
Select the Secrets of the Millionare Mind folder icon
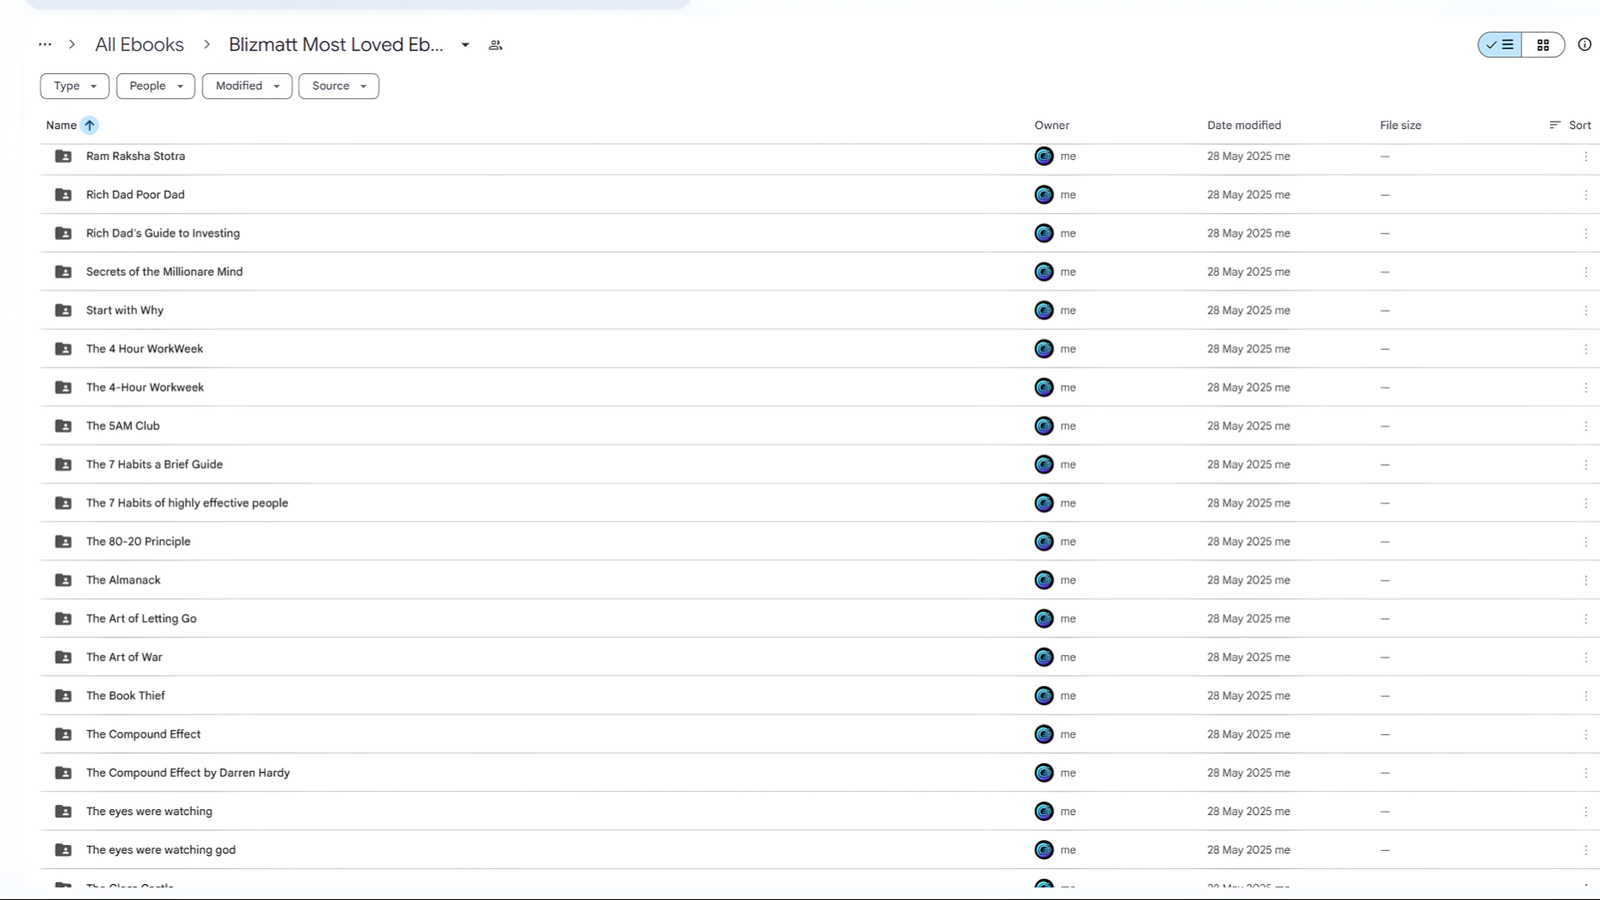[x=63, y=272]
